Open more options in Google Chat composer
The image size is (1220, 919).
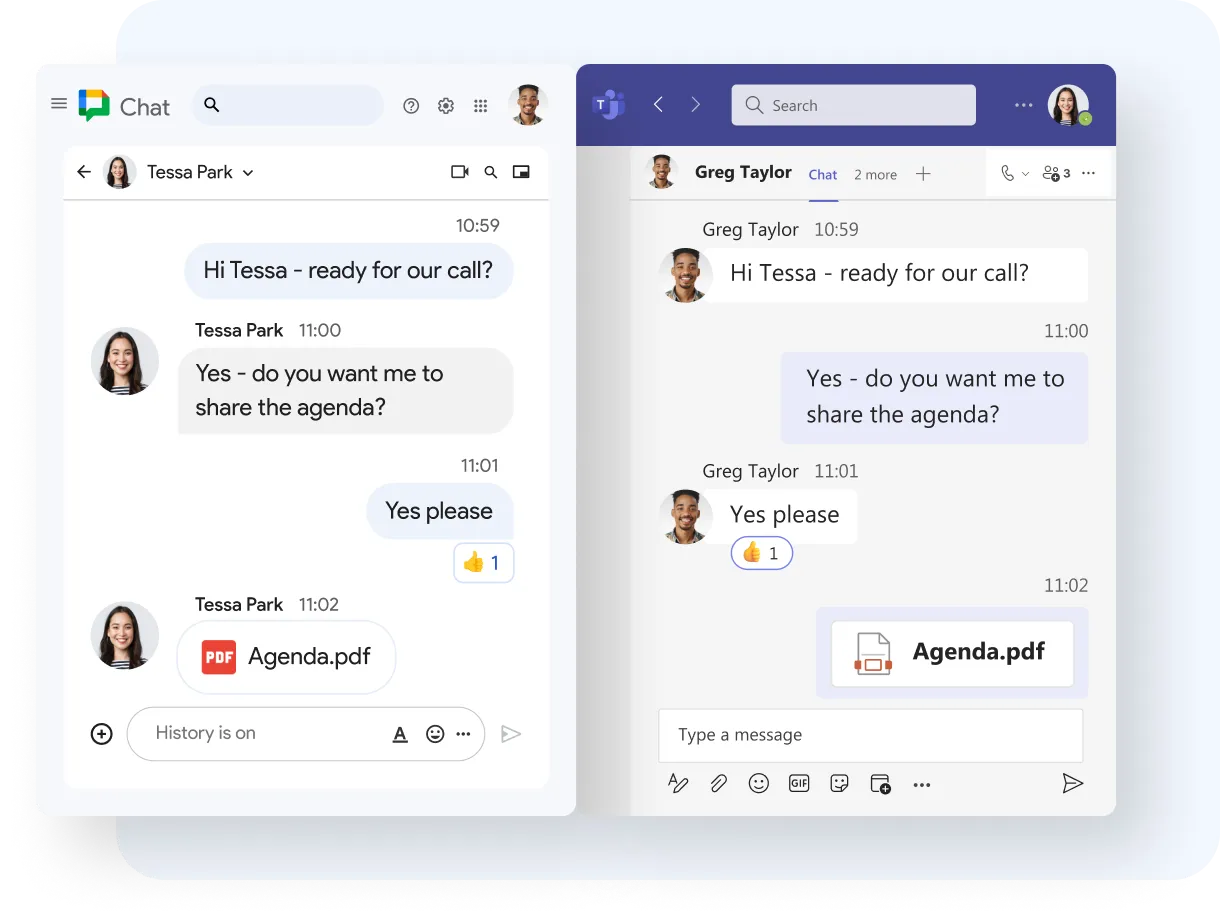tap(463, 734)
